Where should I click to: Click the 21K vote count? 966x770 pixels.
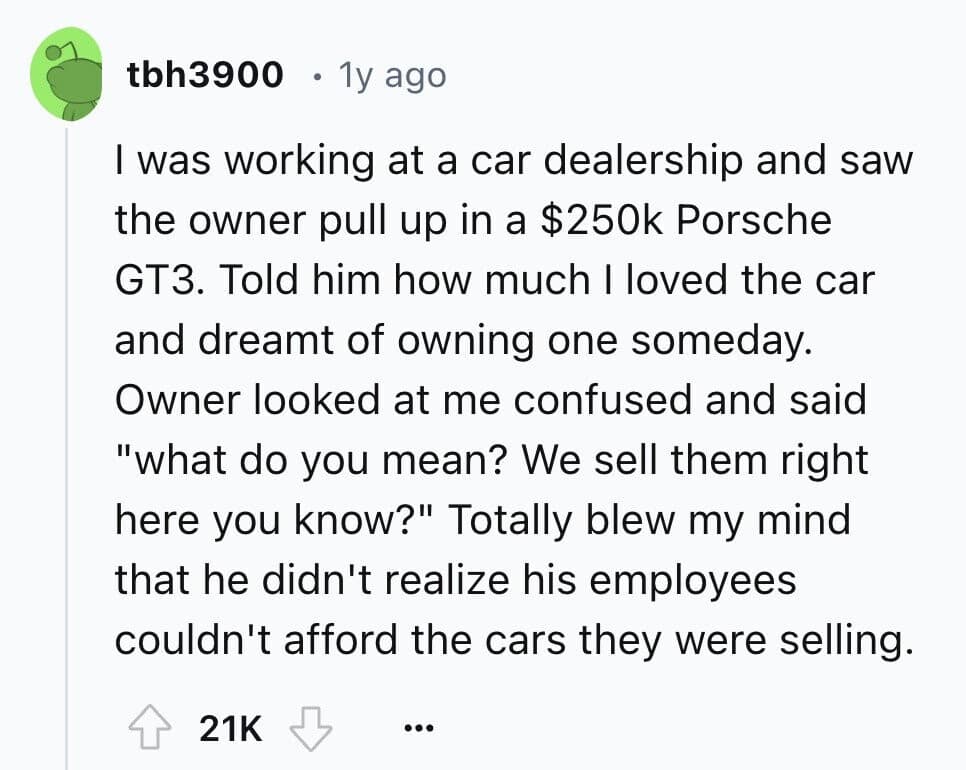(x=231, y=729)
